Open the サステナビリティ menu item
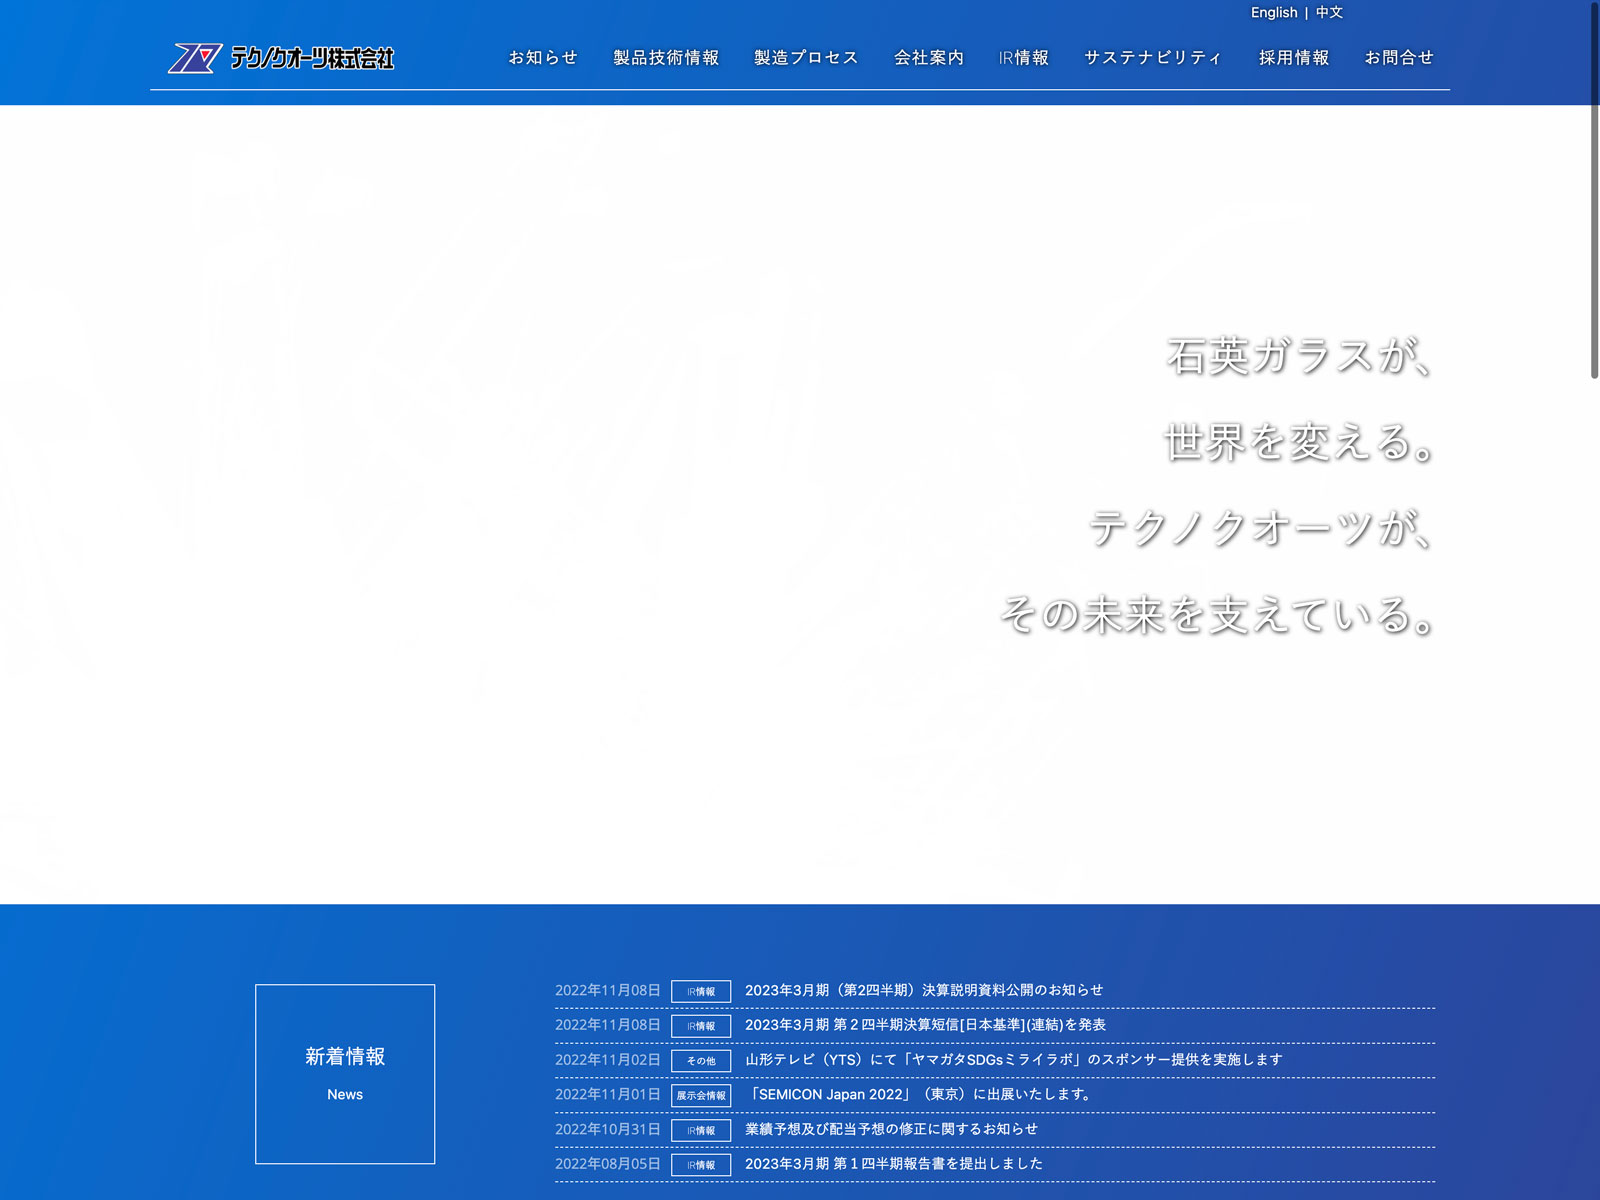Image resolution: width=1600 pixels, height=1200 pixels. coord(1154,58)
